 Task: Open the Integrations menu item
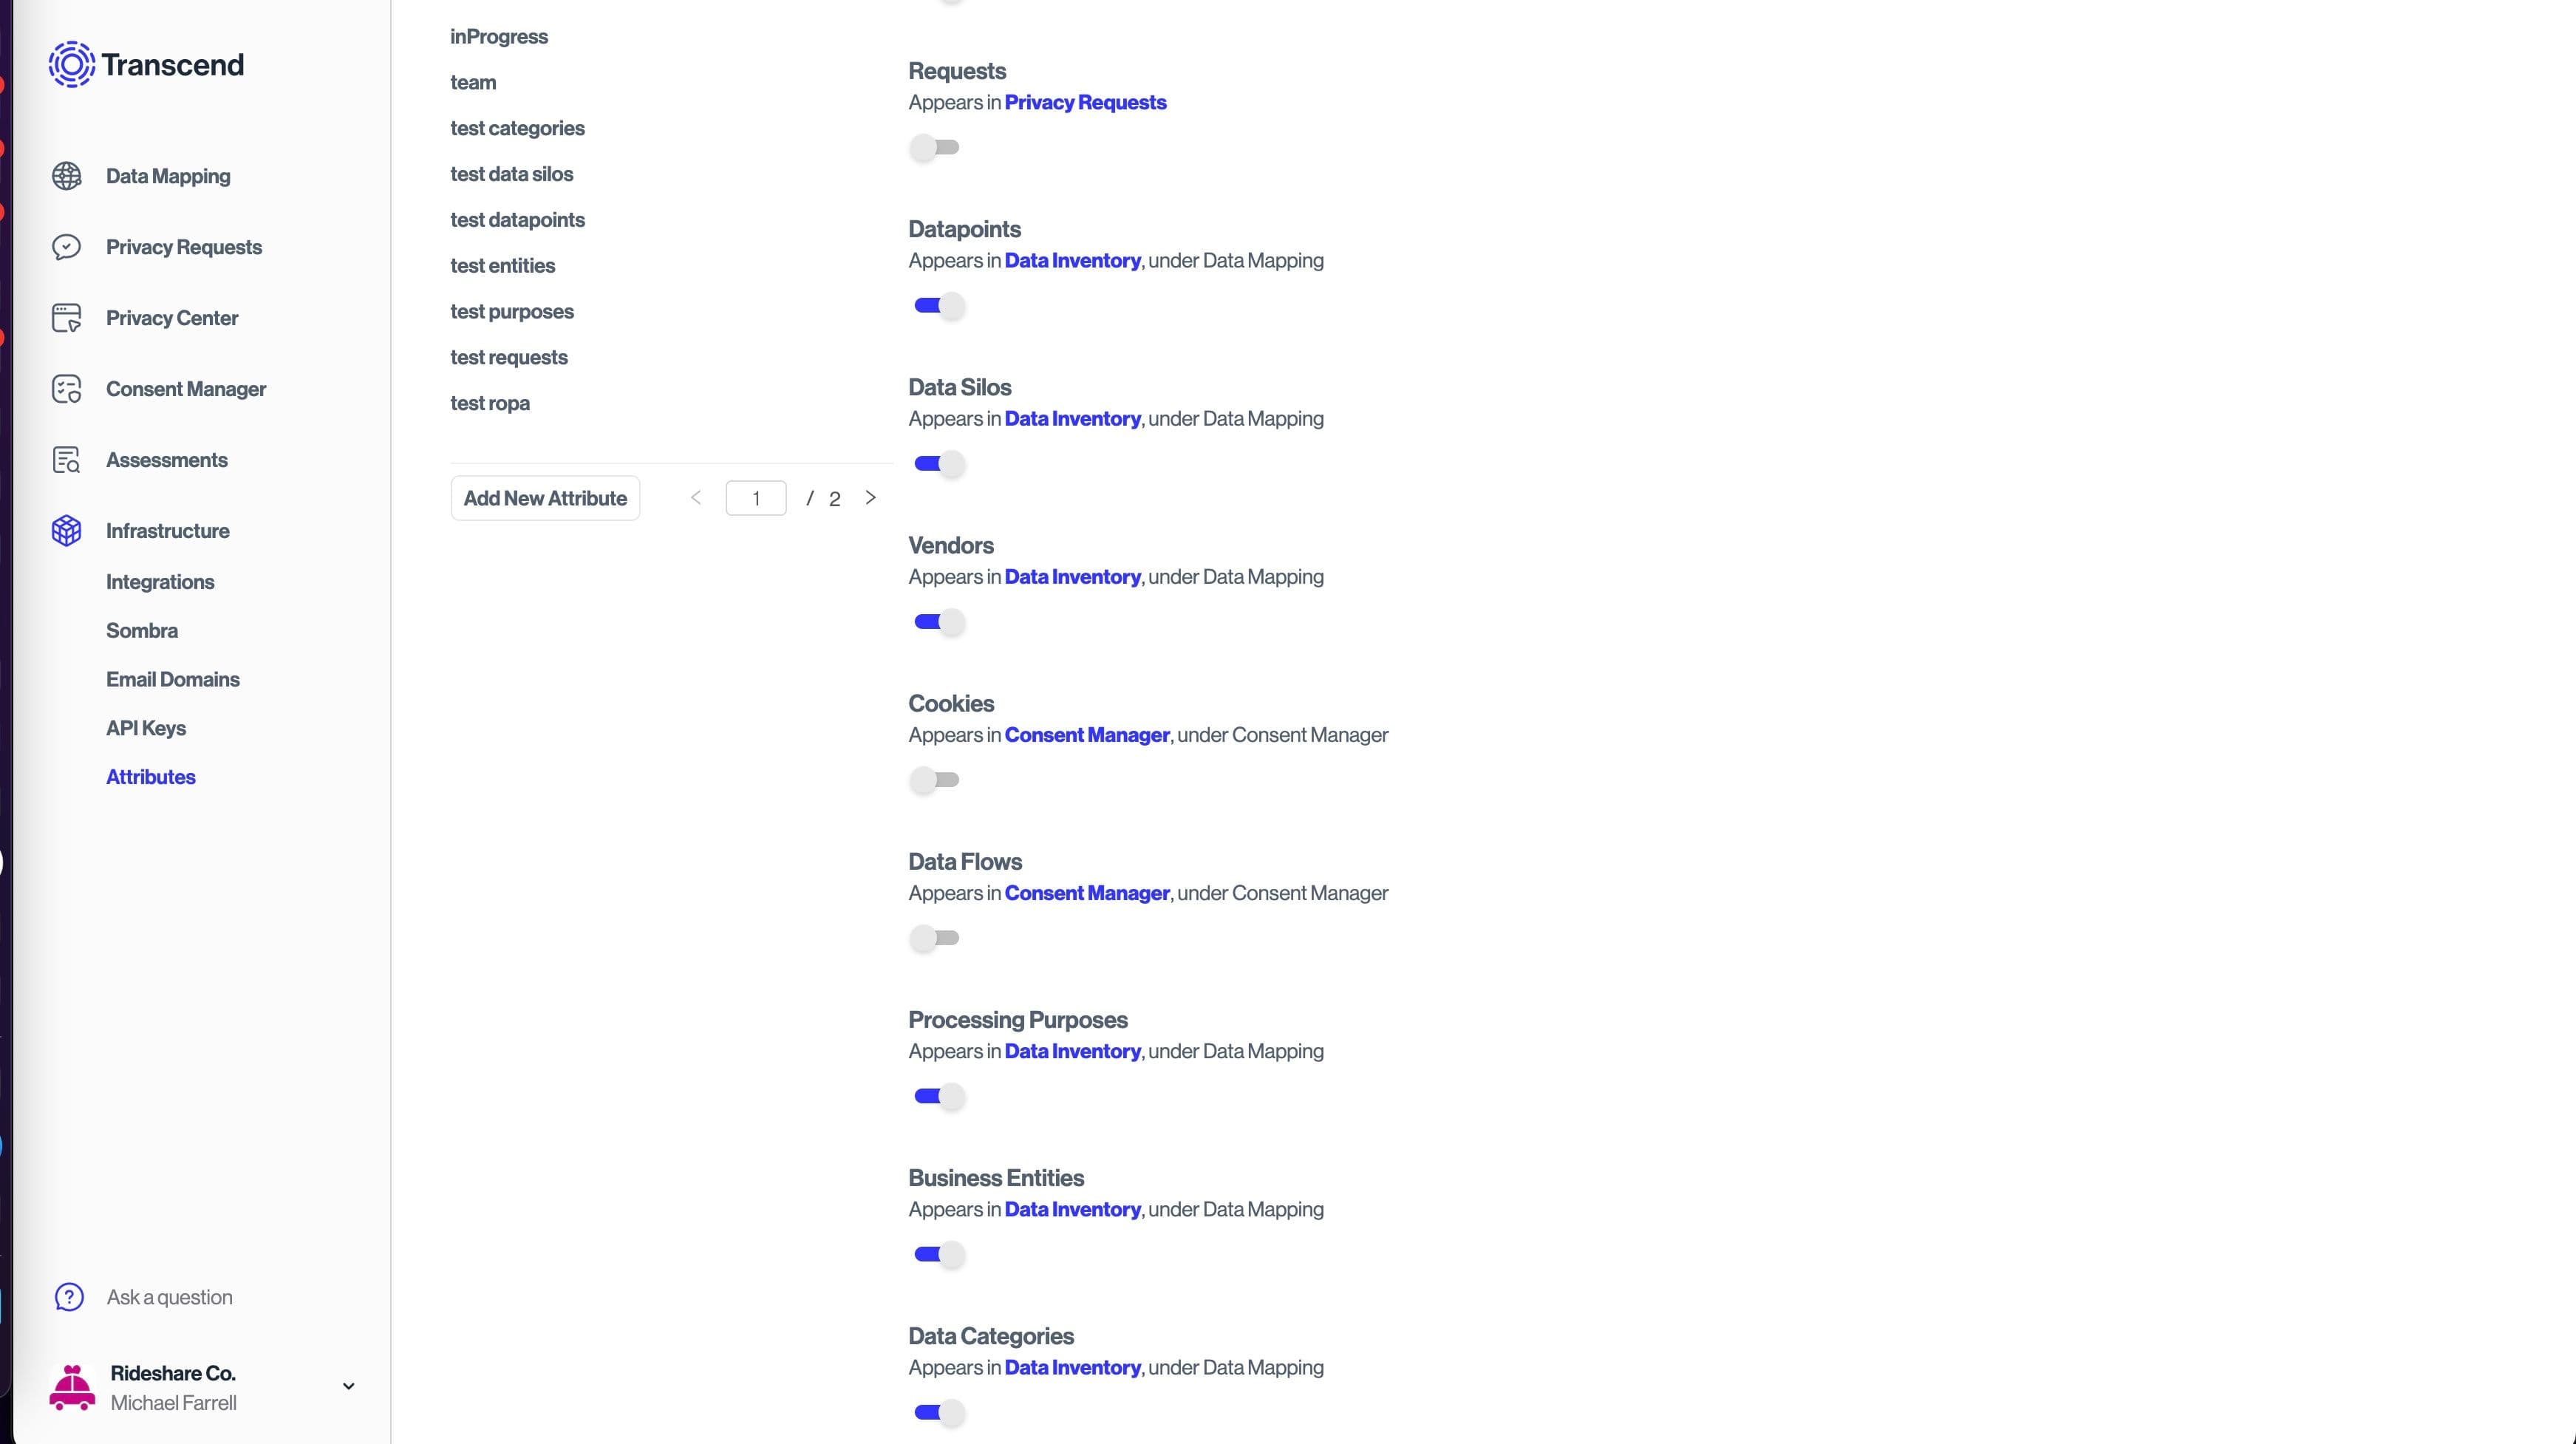[x=160, y=581]
